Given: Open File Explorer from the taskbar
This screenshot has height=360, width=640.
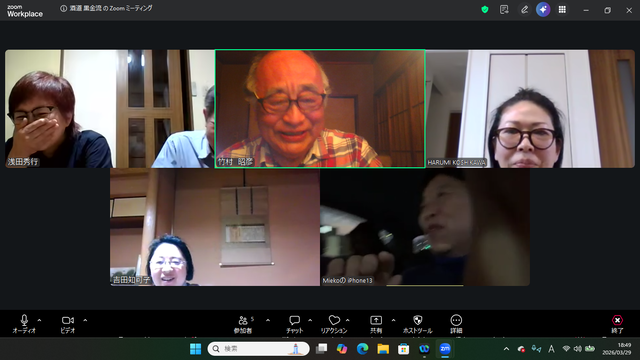Looking at the screenshot, I should (x=383, y=349).
